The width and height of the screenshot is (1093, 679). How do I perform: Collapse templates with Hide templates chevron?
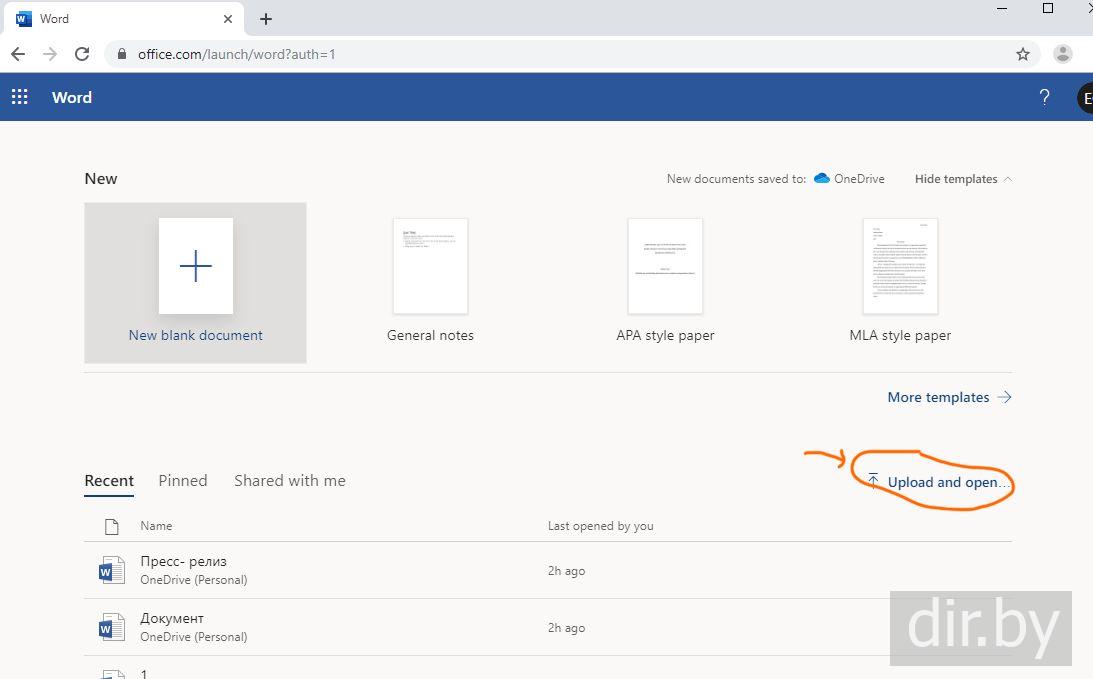(x=1007, y=179)
